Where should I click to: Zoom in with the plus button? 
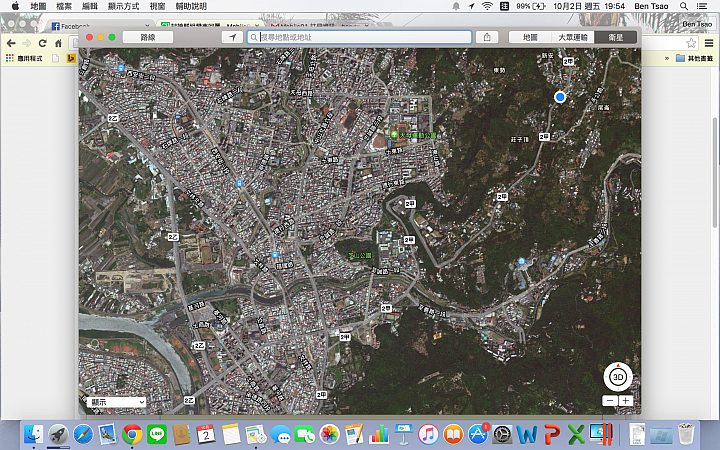[625, 401]
